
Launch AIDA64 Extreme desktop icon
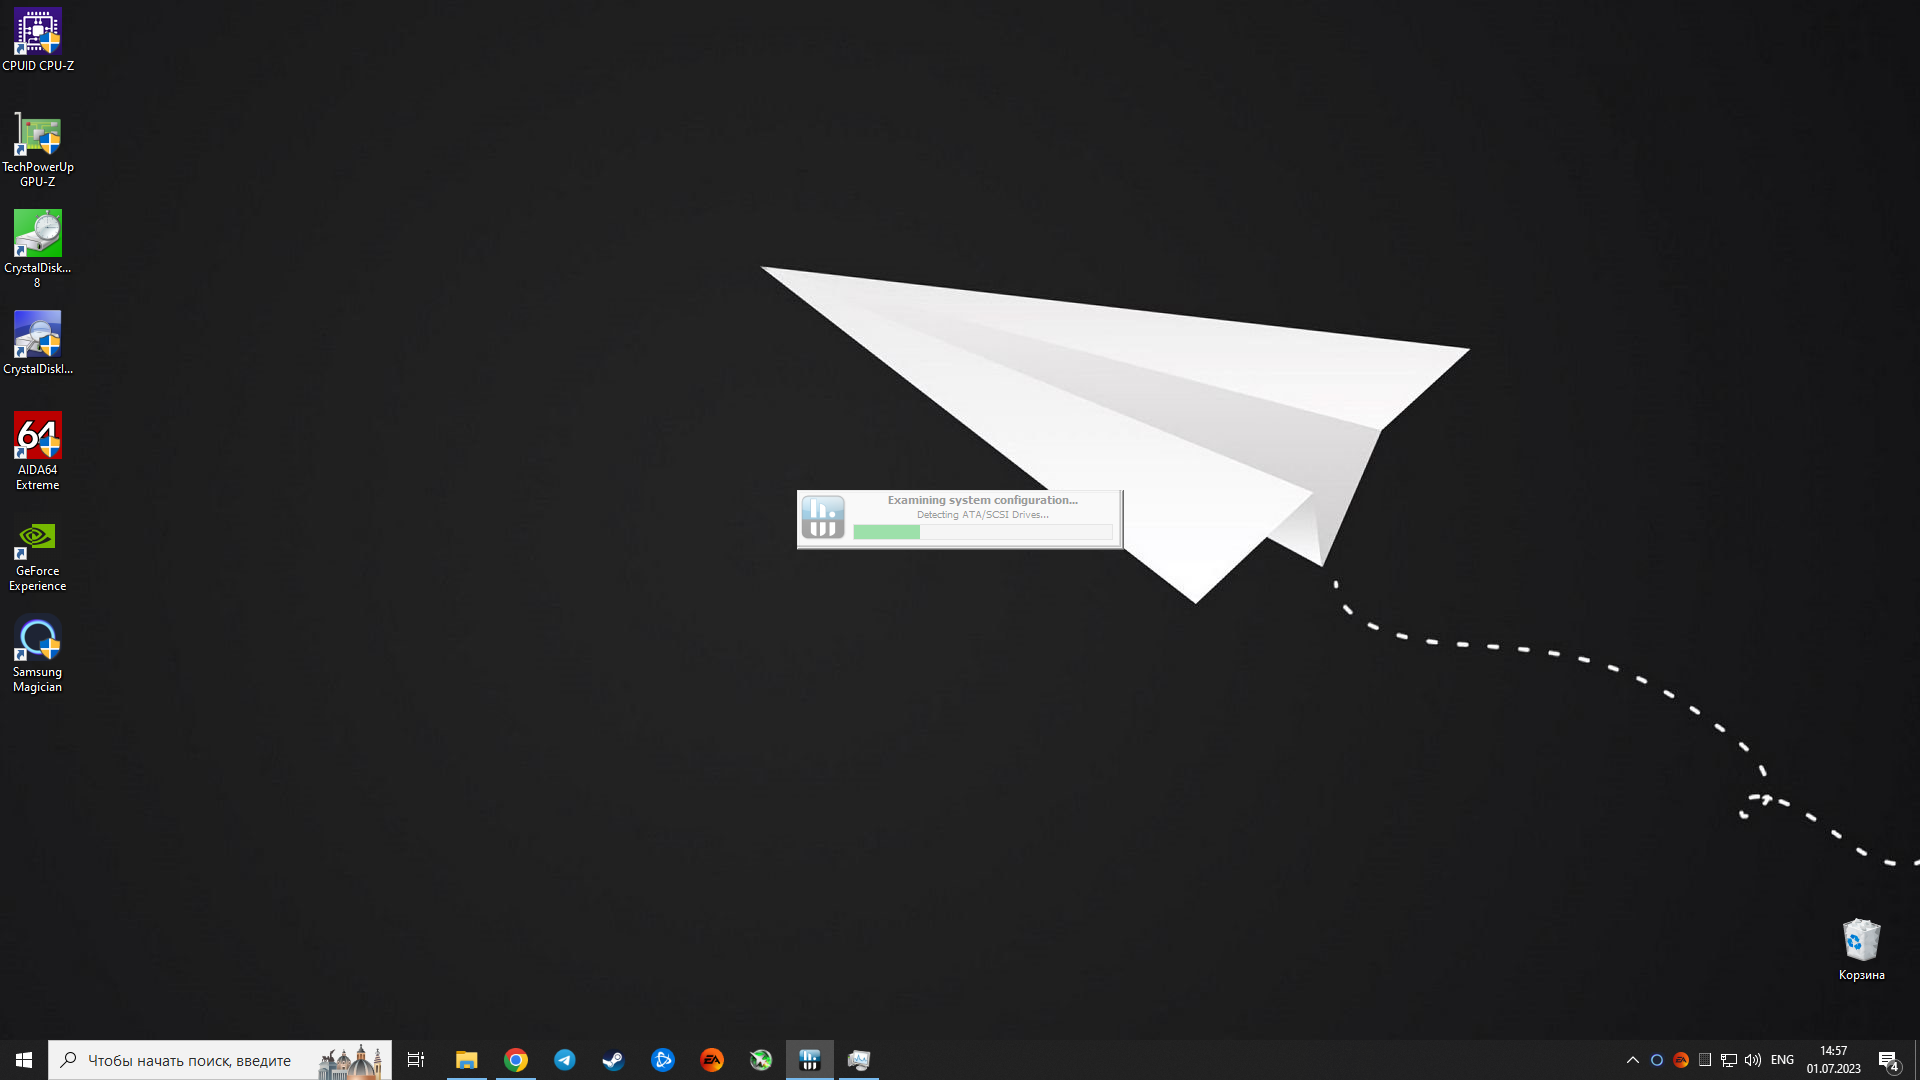pos(38,438)
